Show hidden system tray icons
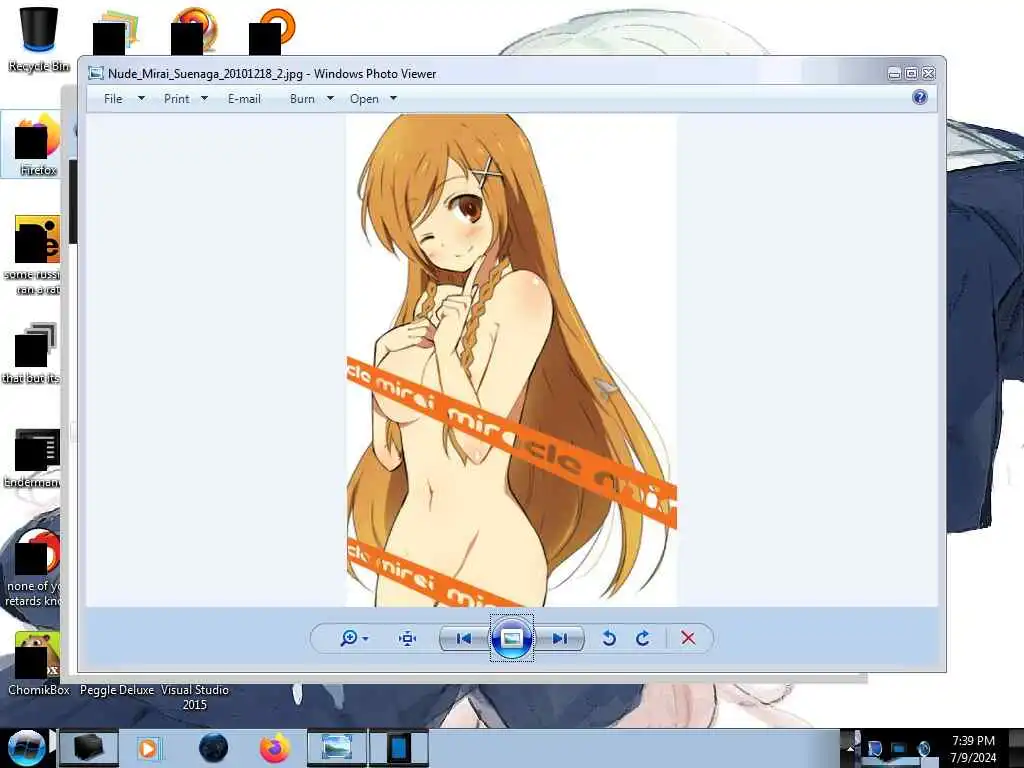 coord(851,748)
